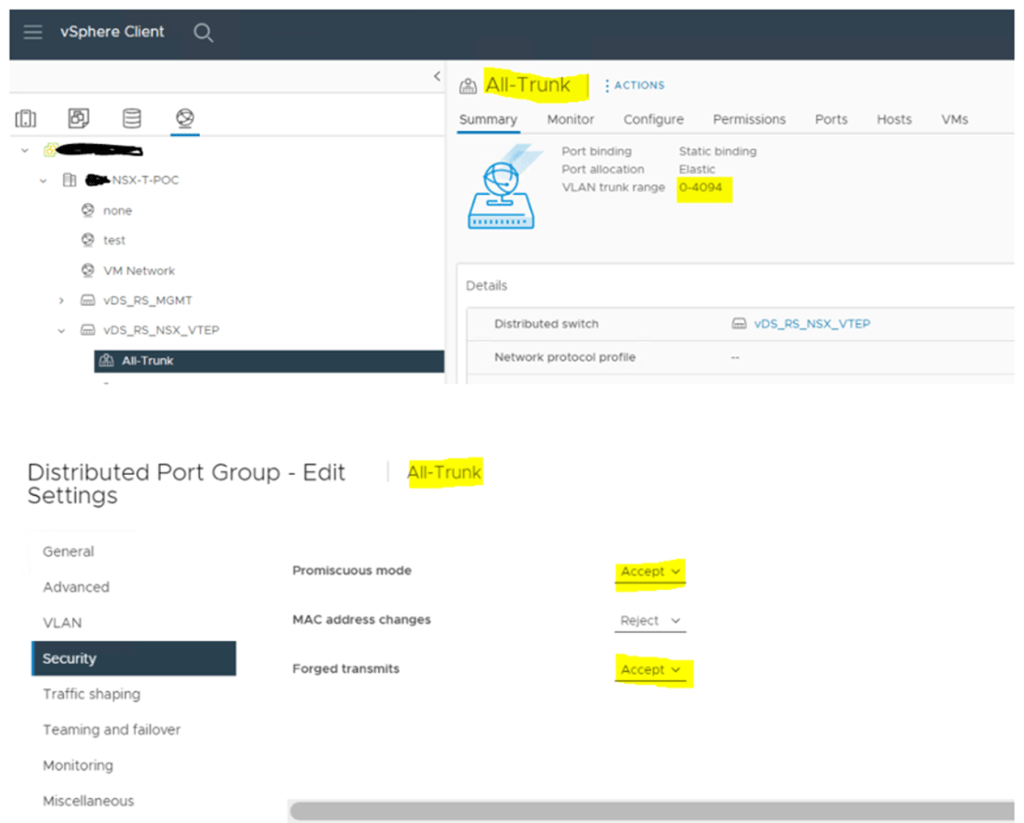1024x823 pixels.
Task: Select Teaming and failover settings section
Action: pyautogui.click(x=111, y=730)
